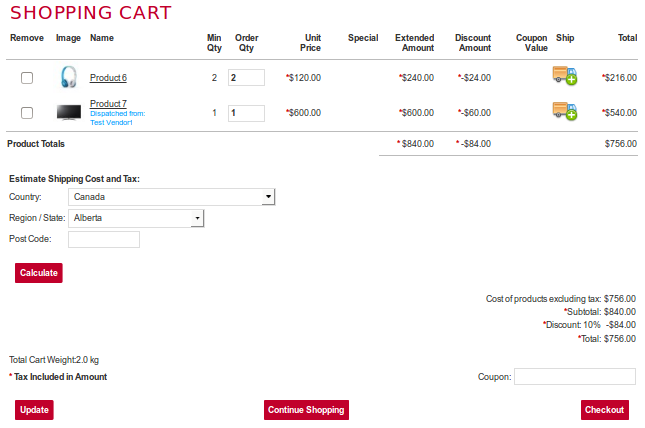Click the Product 6 total $216.00

pos(619,78)
